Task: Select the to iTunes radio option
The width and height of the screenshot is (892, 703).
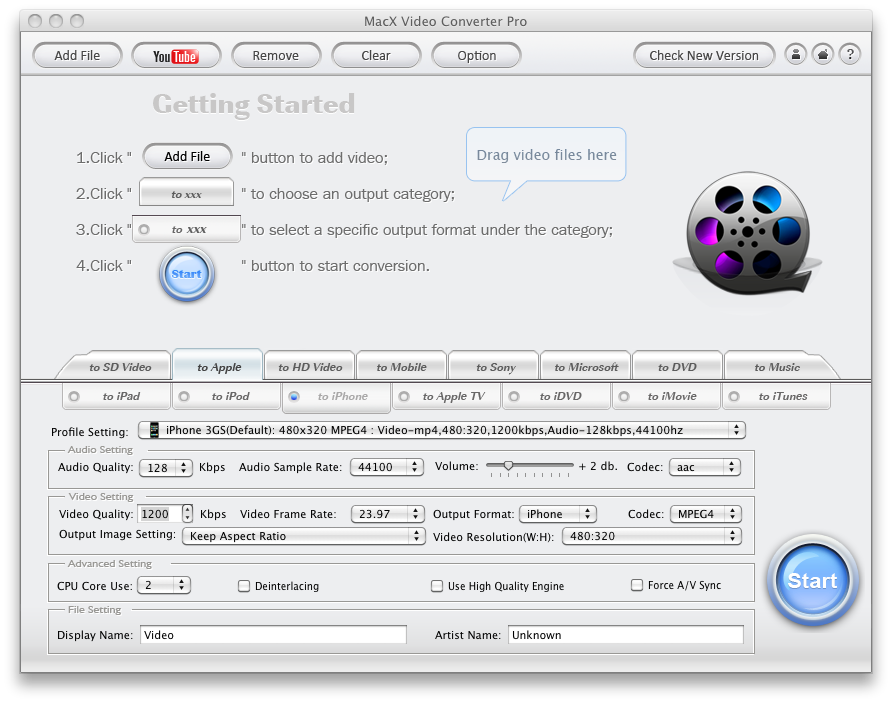Action: point(734,396)
